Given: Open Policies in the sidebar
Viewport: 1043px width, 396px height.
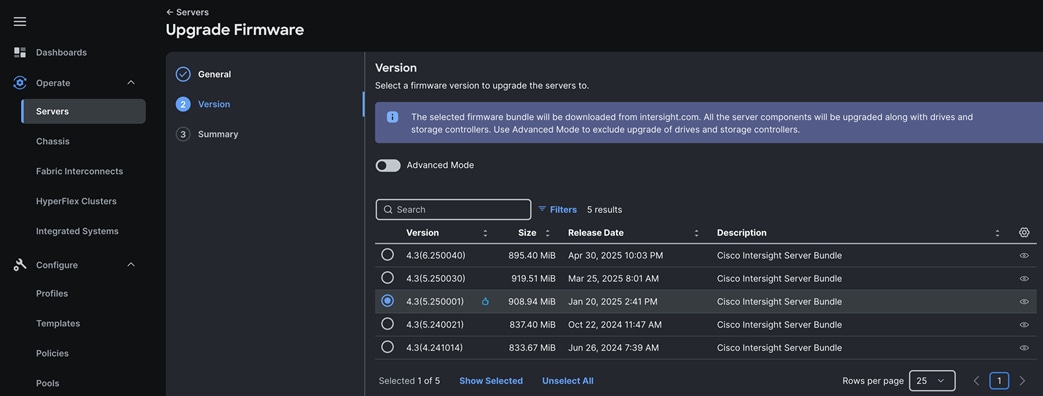Looking at the screenshot, I should tap(52, 353).
